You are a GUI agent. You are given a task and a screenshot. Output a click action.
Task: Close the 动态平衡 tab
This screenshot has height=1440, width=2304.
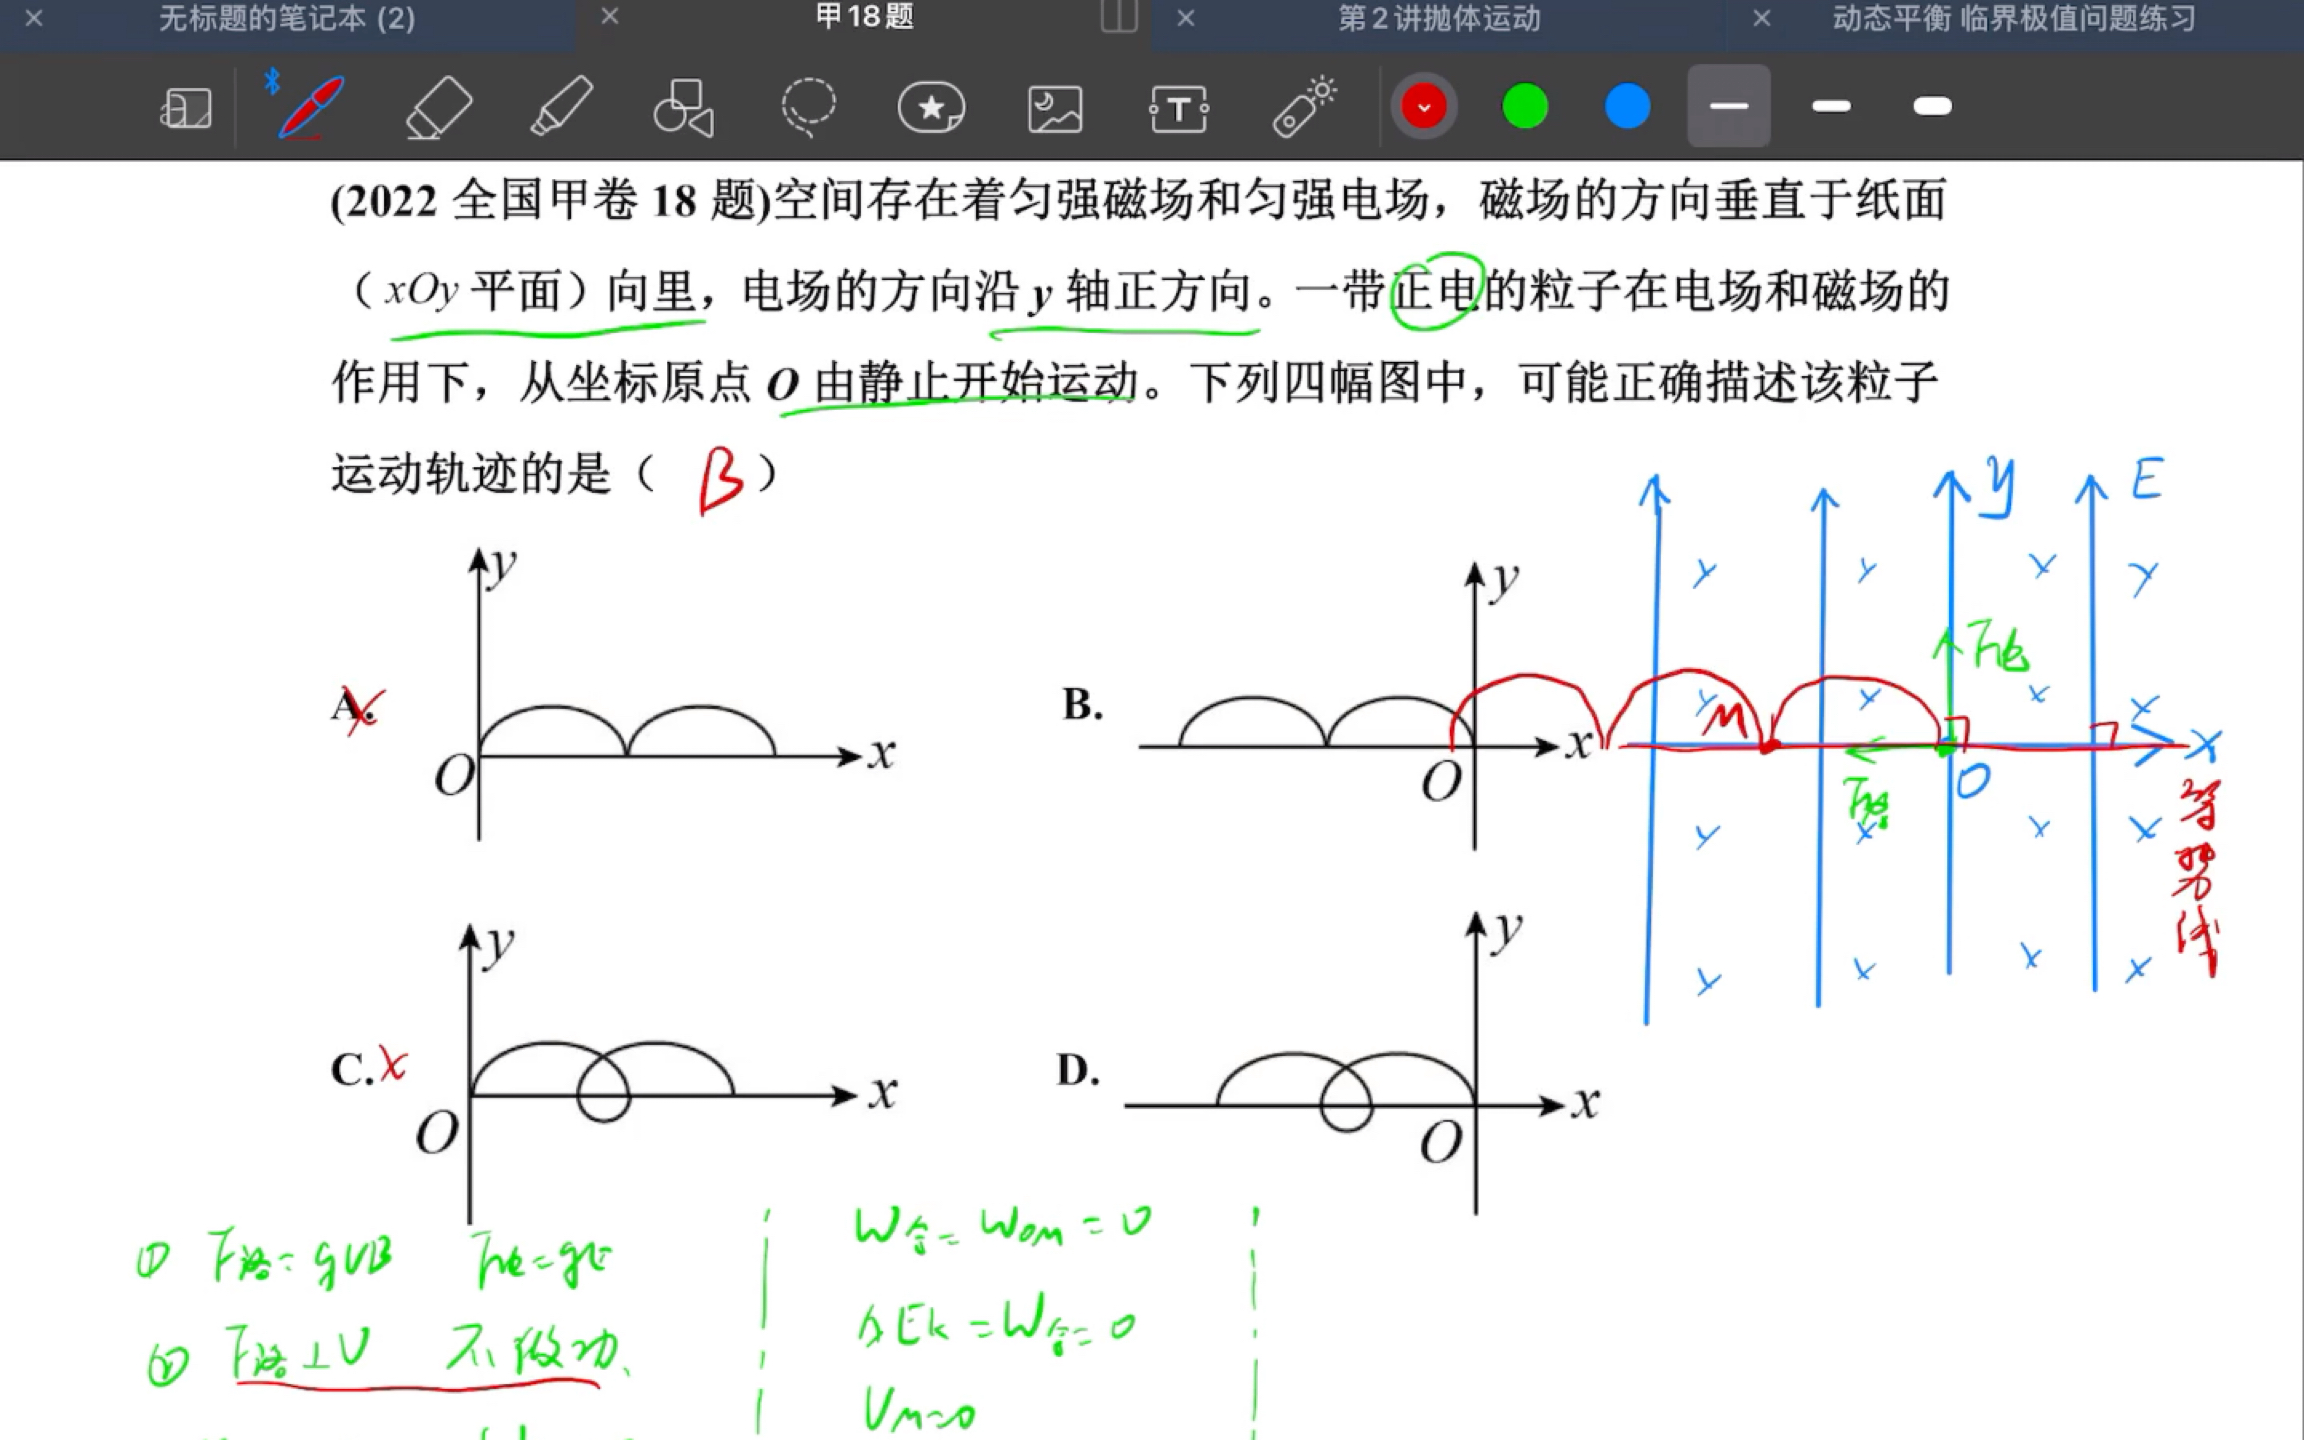coord(1762,18)
